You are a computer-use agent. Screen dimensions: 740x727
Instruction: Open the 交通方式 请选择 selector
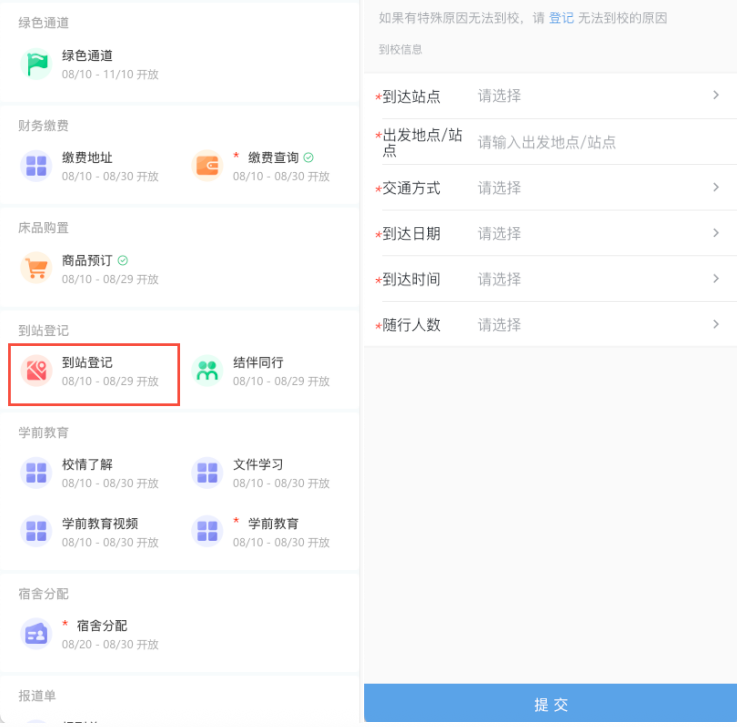click(500, 188)
